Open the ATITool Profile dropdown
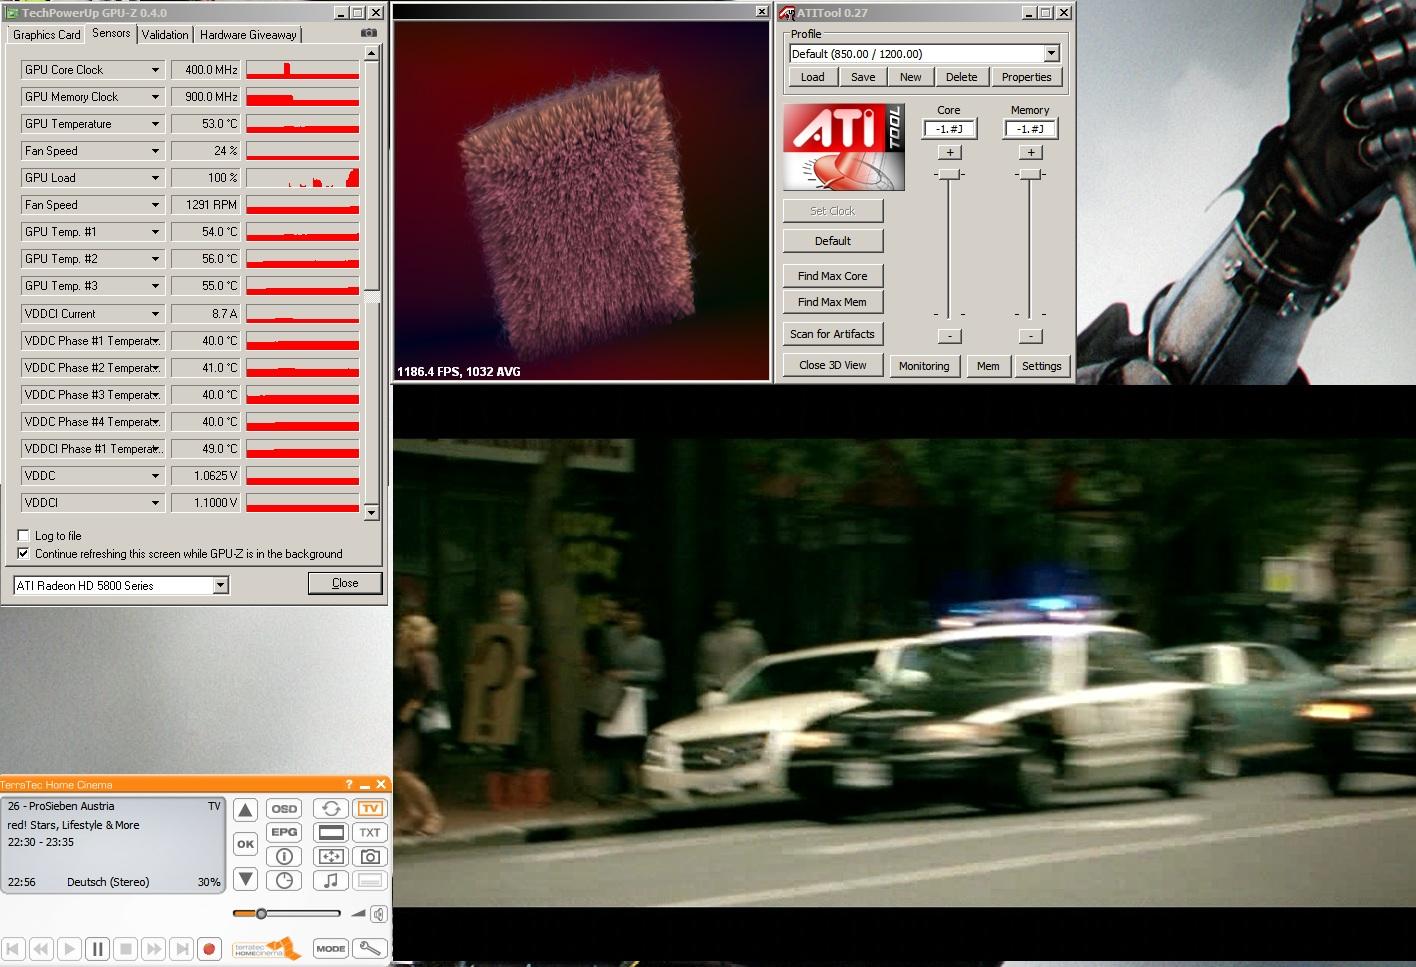Viewport: 1416px width, 967px height. 1051,54
